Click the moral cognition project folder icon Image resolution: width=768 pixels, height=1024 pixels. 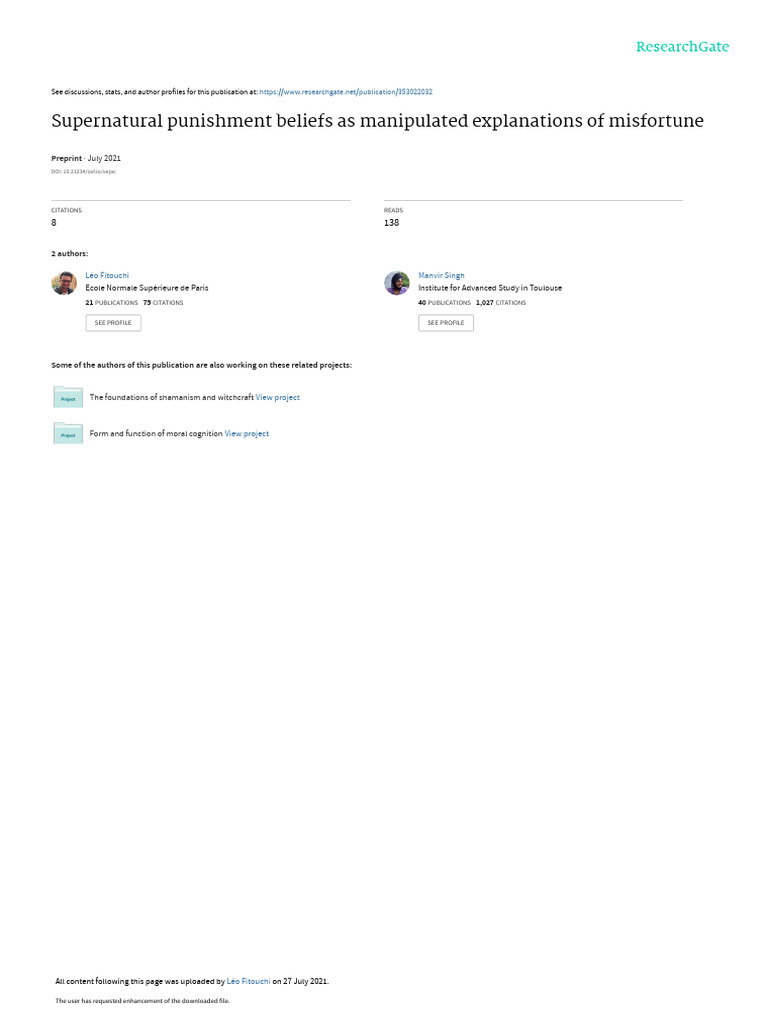68,433
